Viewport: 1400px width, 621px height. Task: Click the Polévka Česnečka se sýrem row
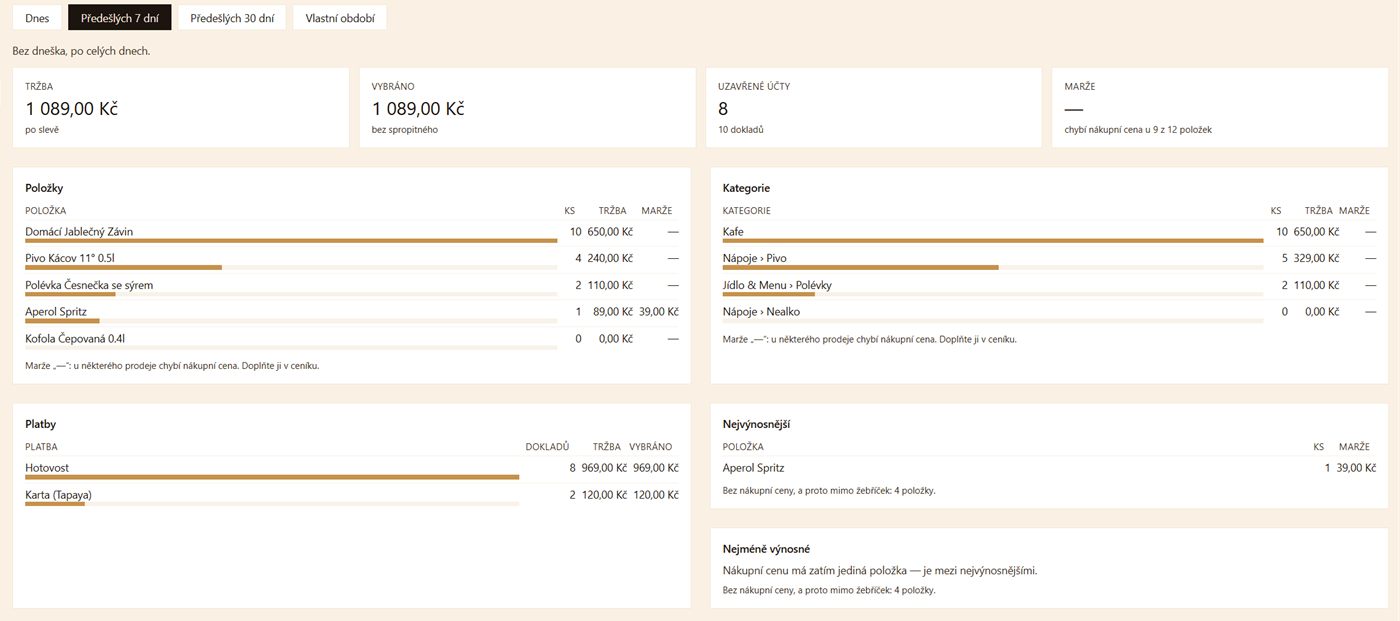(351, 287)
